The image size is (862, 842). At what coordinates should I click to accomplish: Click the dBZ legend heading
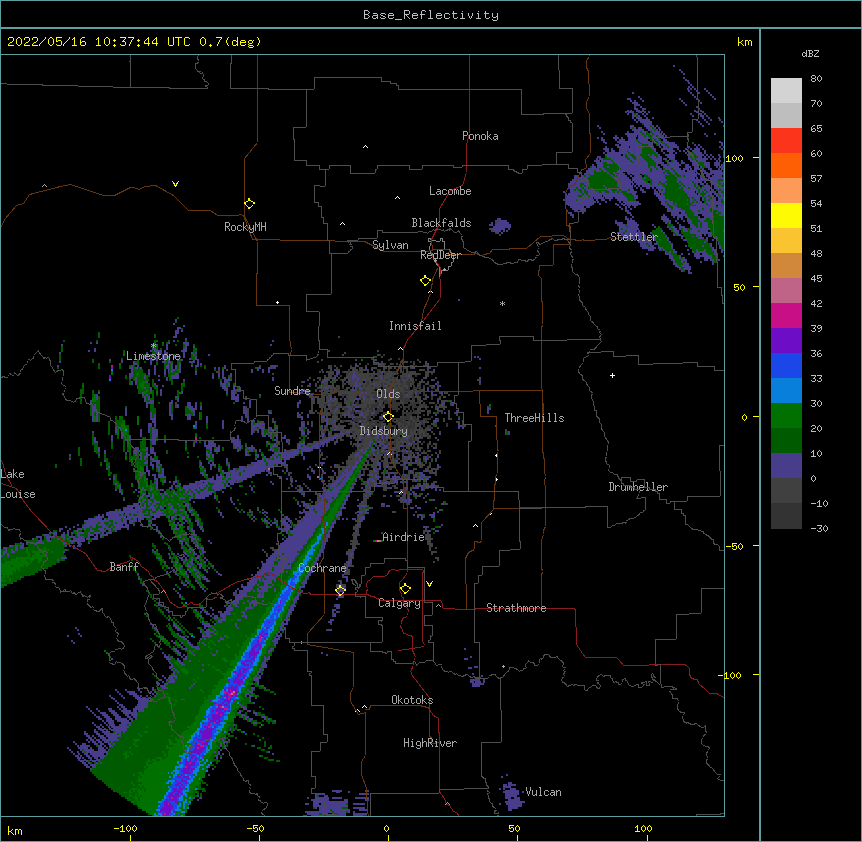point(810,54)
